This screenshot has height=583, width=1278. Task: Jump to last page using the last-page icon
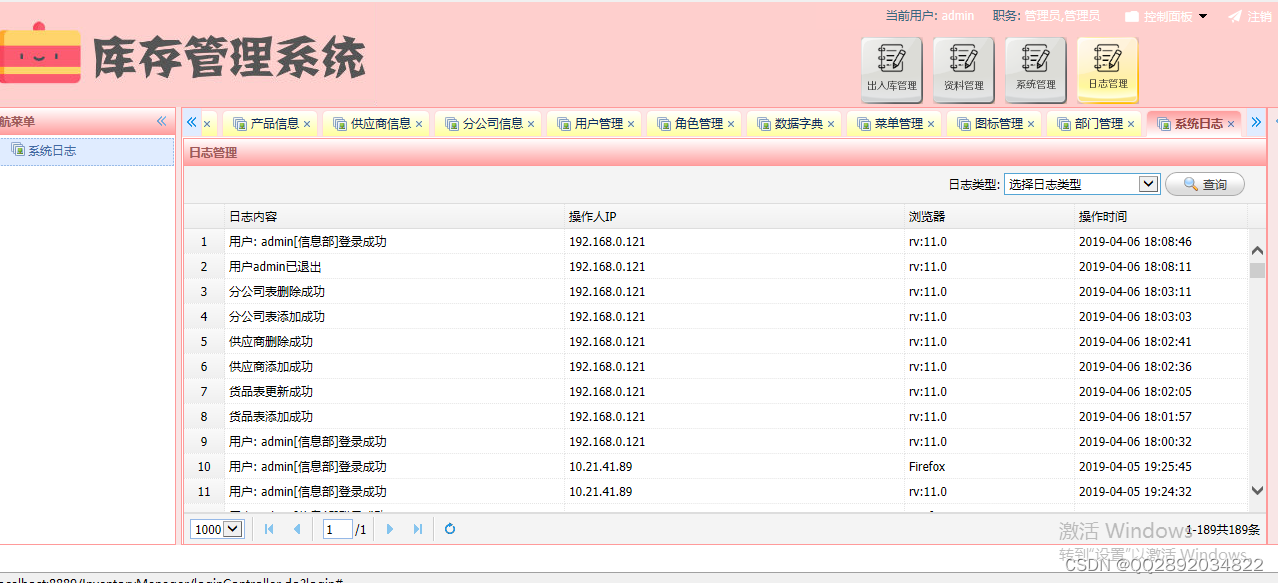pyautogui.click(x=417, y=528)
